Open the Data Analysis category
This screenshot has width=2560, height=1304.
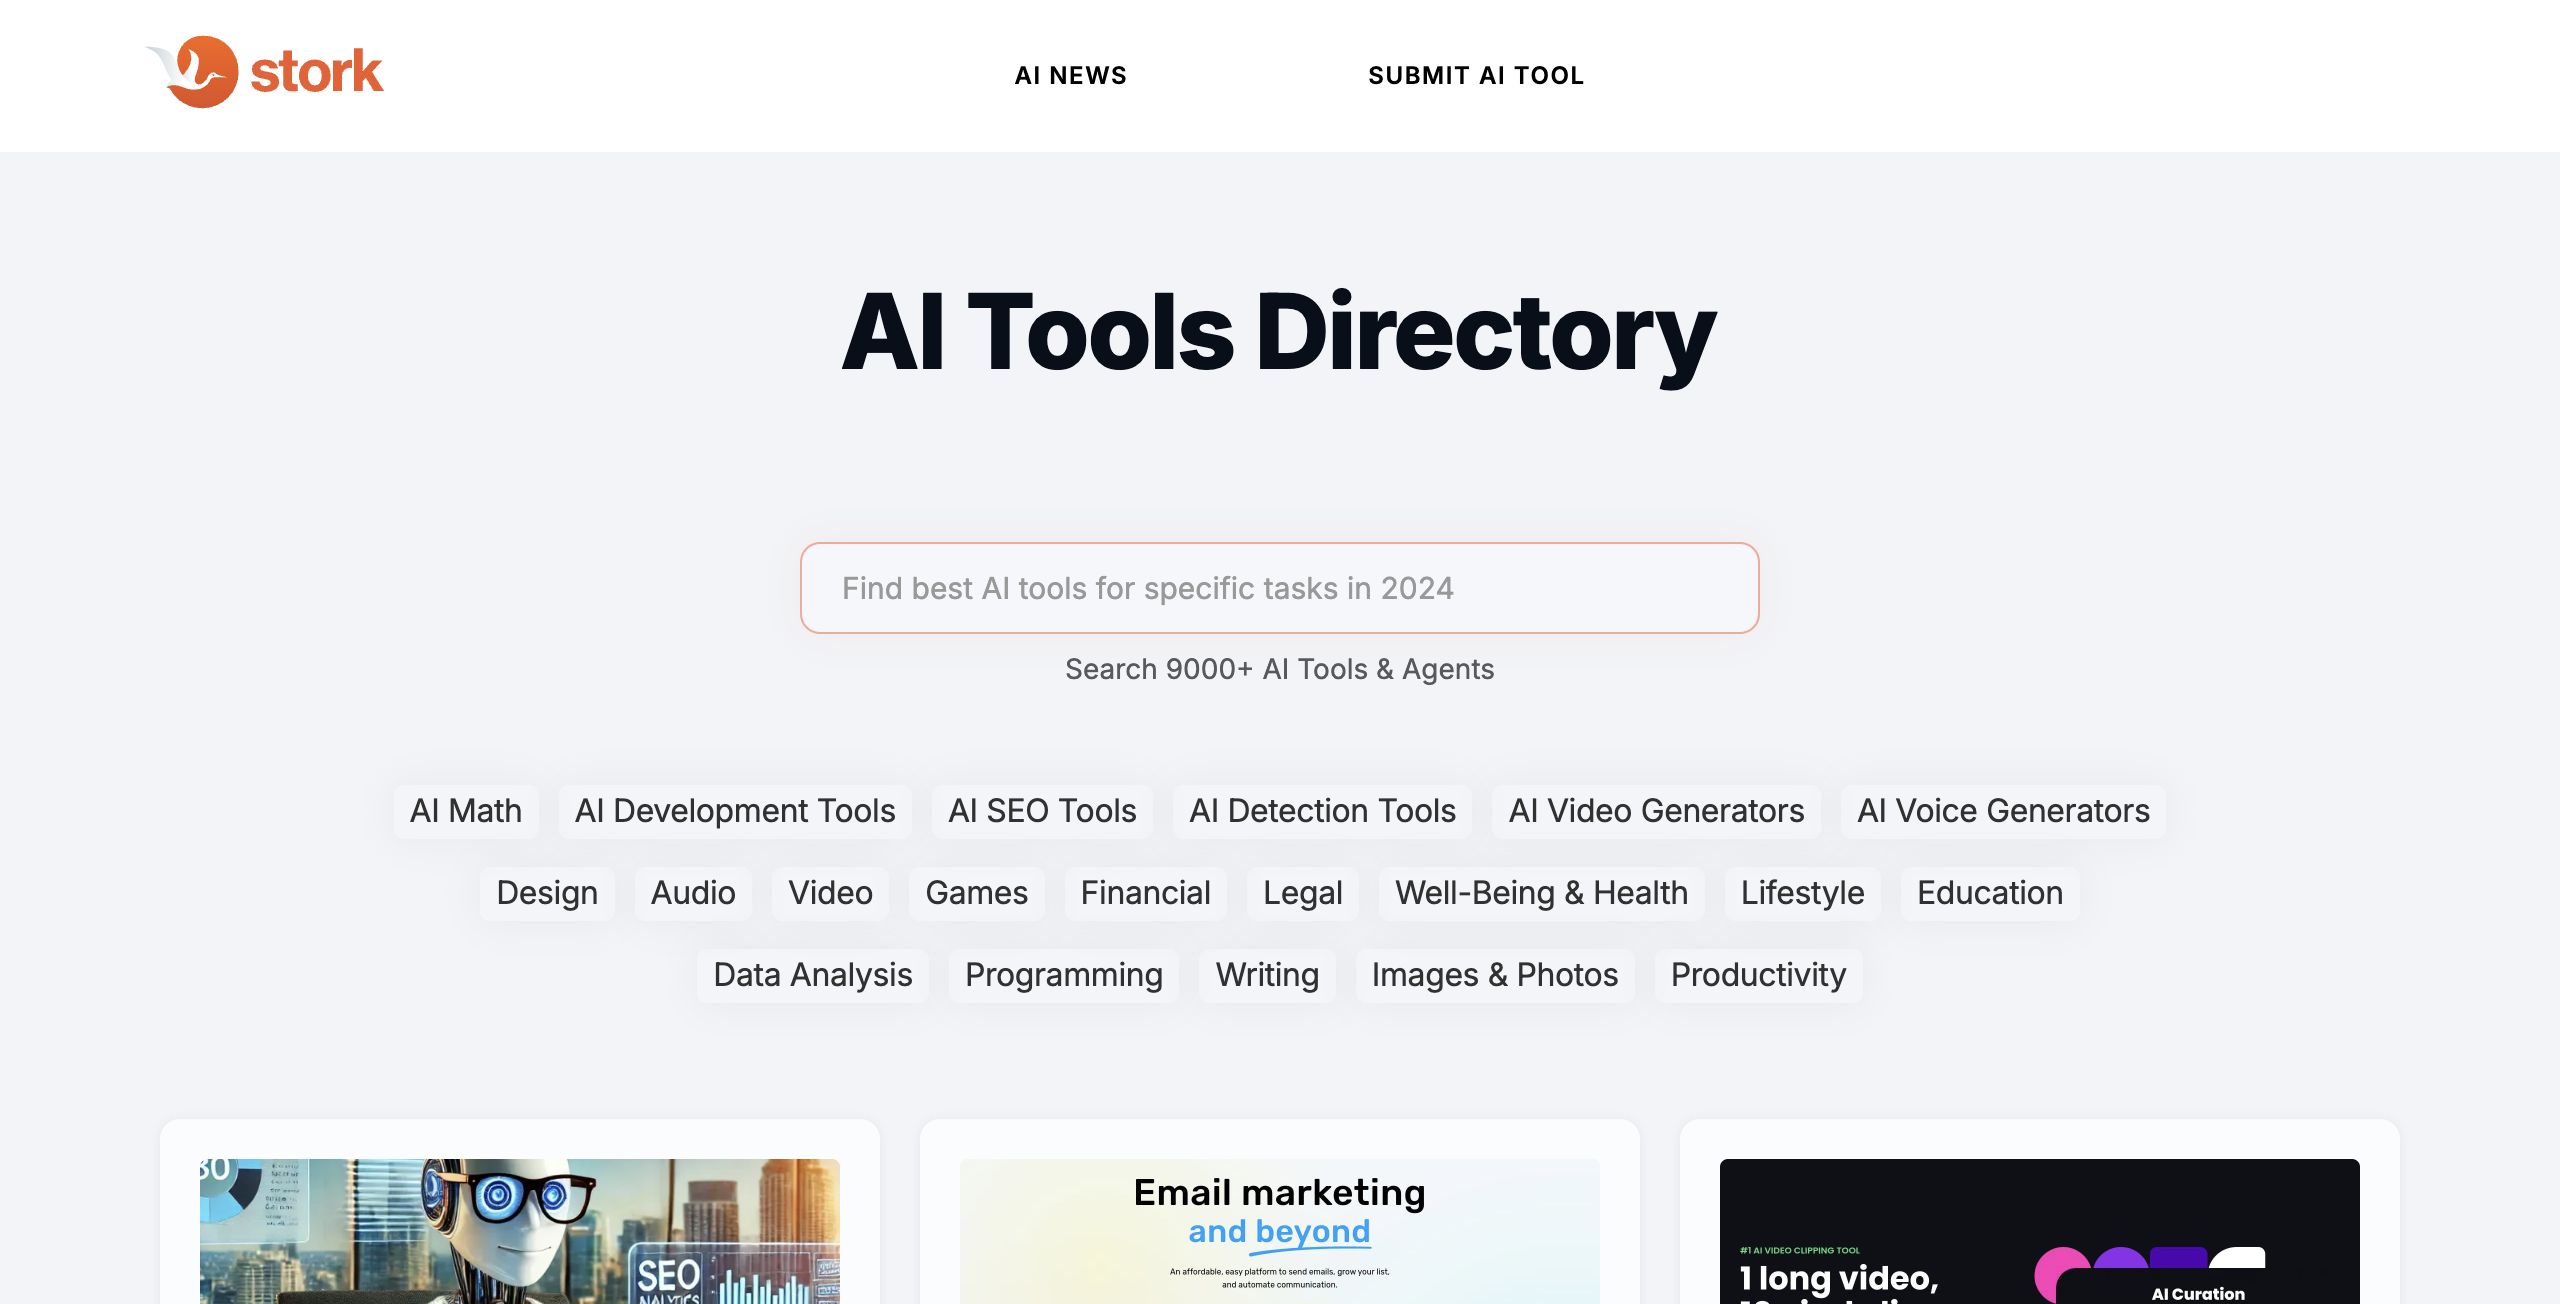pos(813,975)
